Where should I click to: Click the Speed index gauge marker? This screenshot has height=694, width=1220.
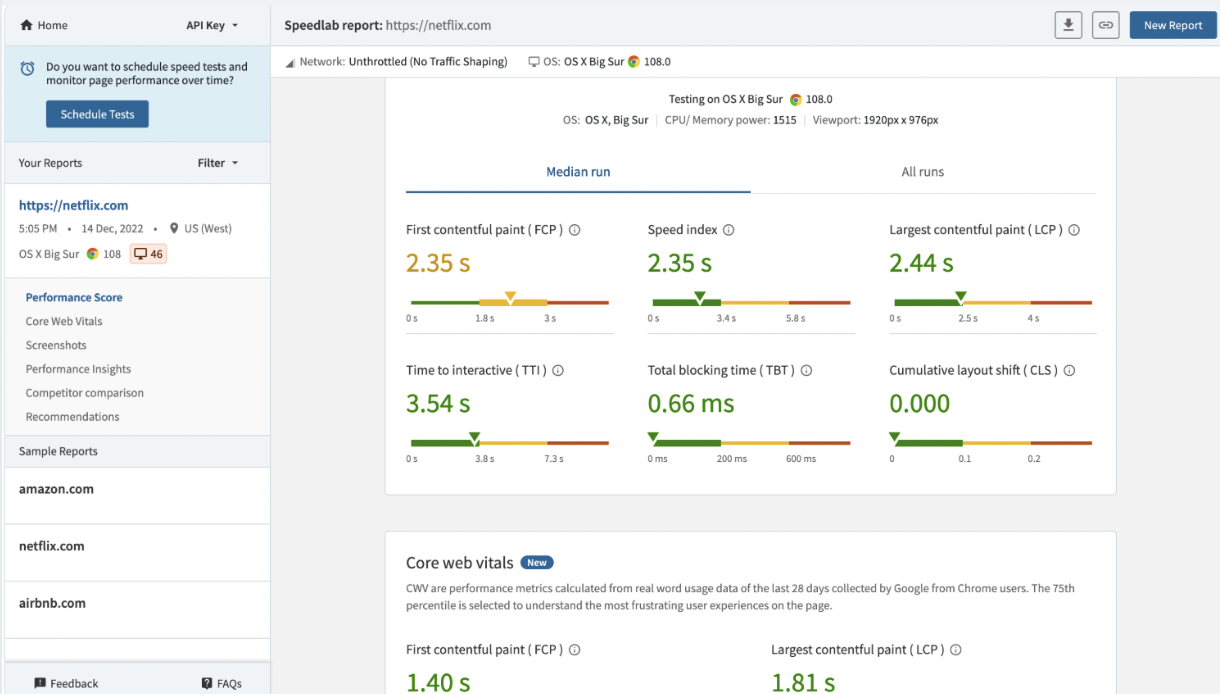point(700,297)
